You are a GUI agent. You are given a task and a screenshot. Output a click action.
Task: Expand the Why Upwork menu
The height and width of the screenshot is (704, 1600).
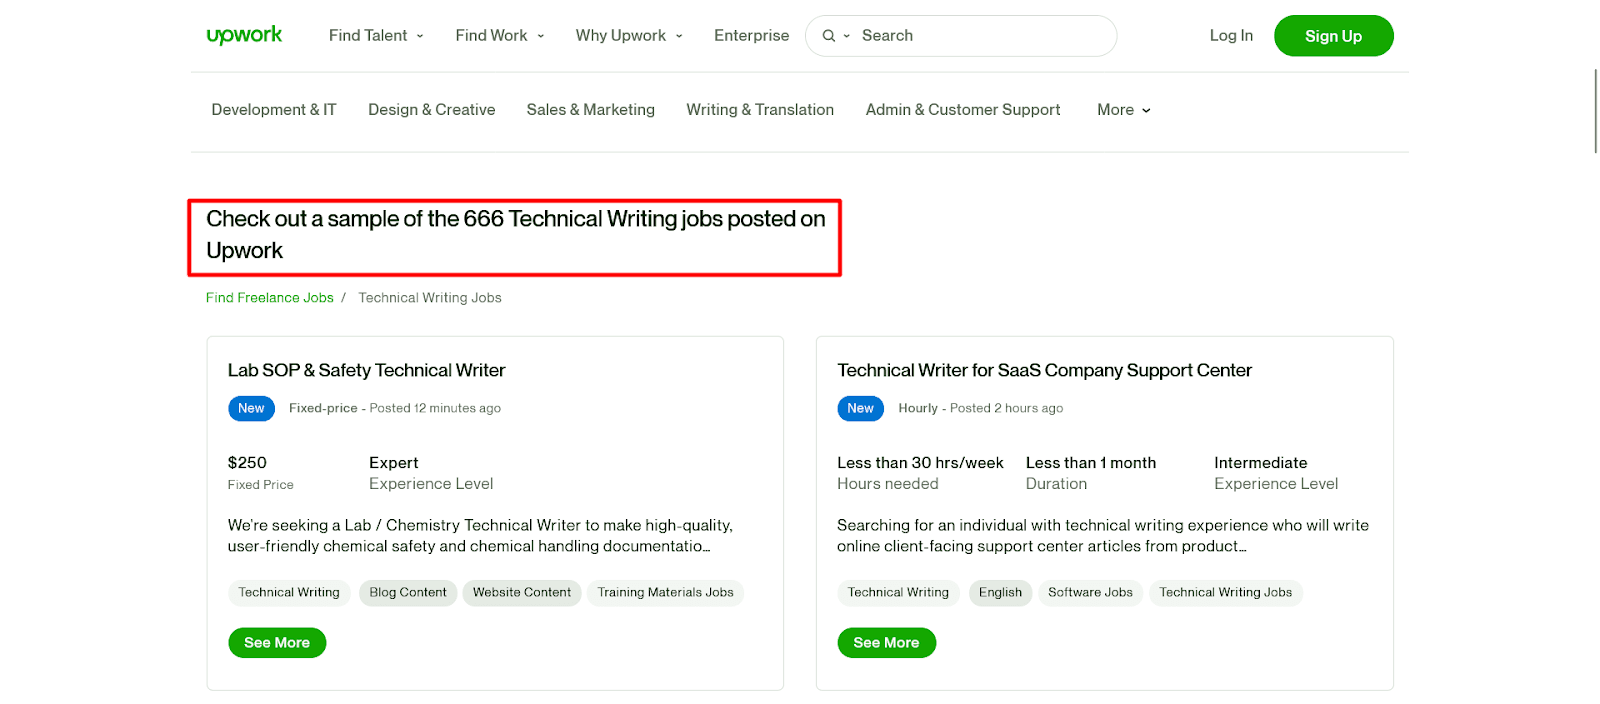(629, 36)
